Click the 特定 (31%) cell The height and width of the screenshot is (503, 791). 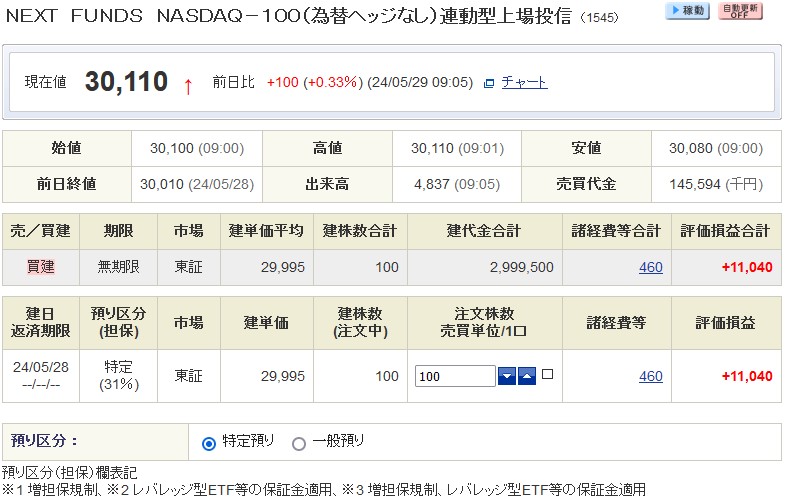pos(119,376)
